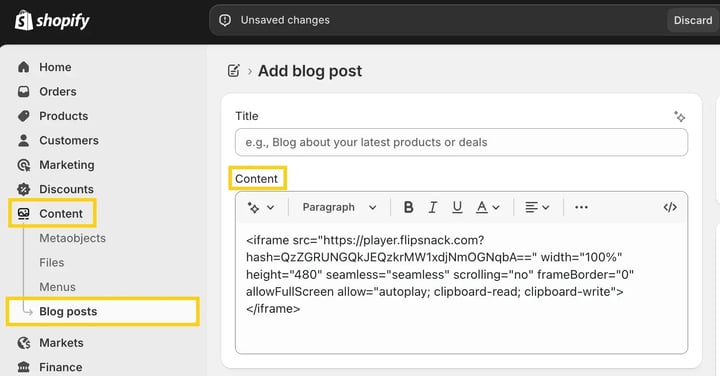Click the Content section icon
Image resolution: width=720 pixels, height=376 pixels.
23,213
